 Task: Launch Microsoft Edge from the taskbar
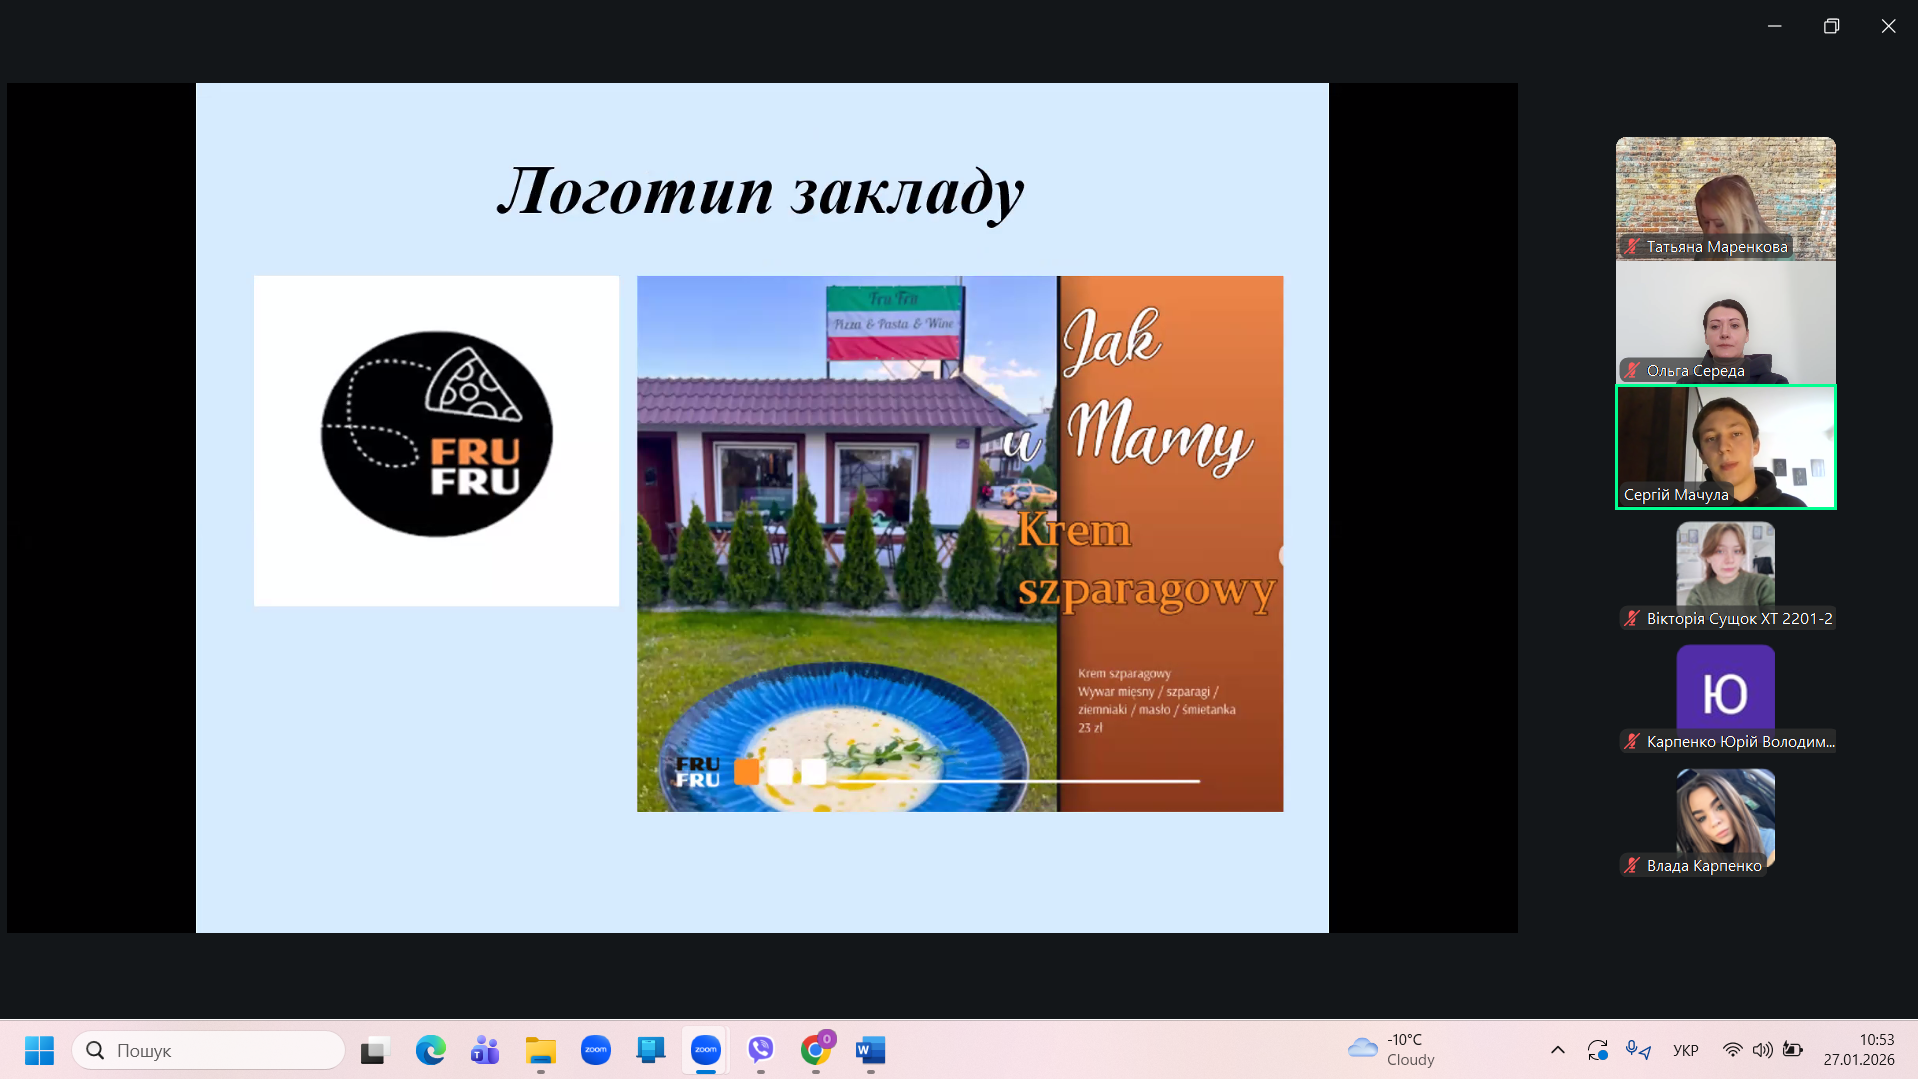pyautogui.click(x=431, y=1050)
